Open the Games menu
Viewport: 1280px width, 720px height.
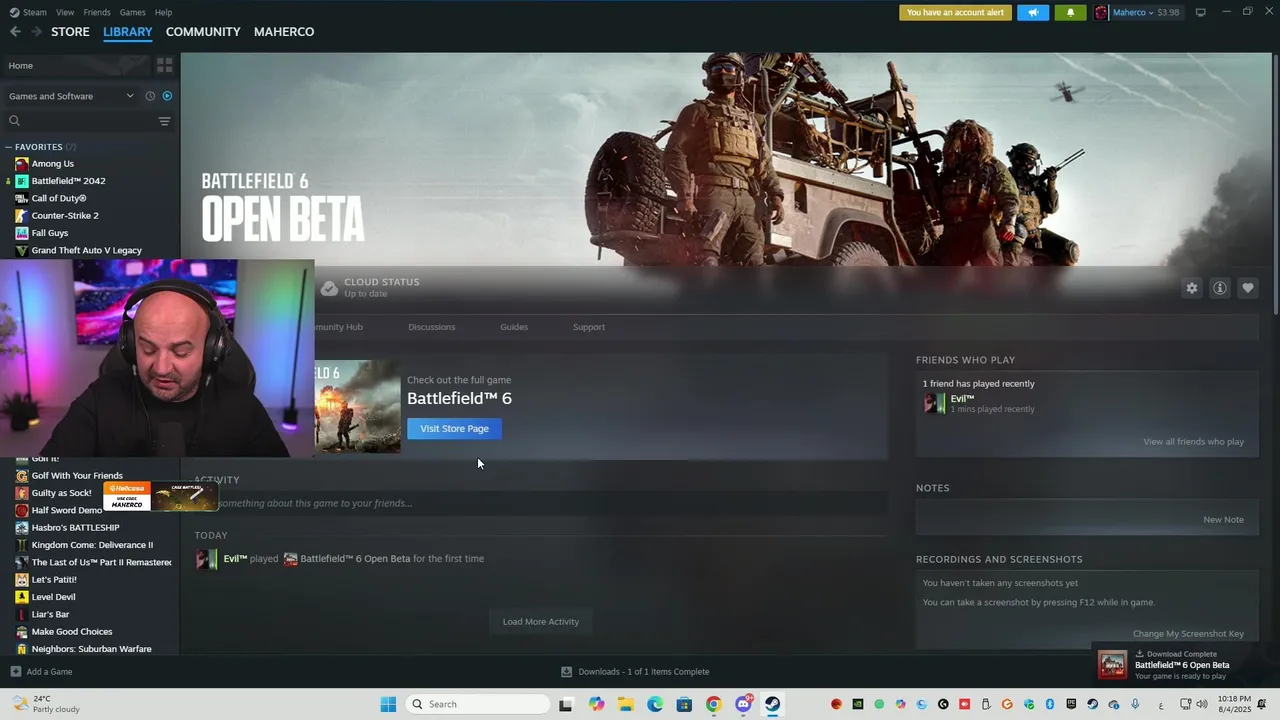132,12
